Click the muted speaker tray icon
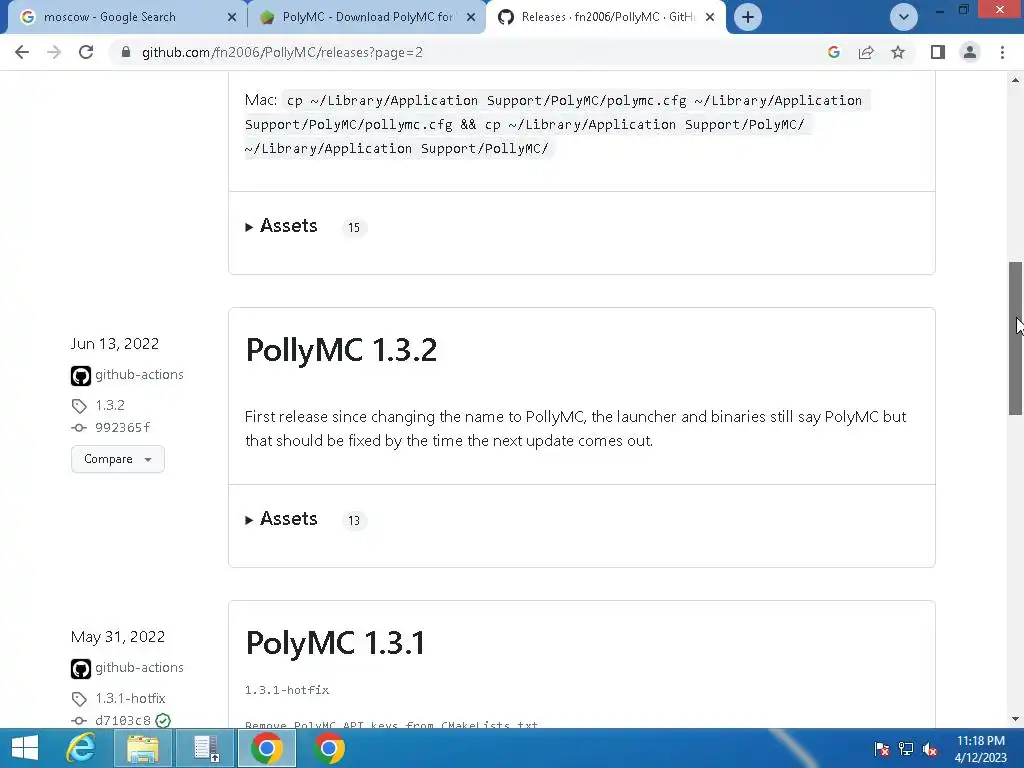Viewport: 1024px width, 768px height. (930, 749)
